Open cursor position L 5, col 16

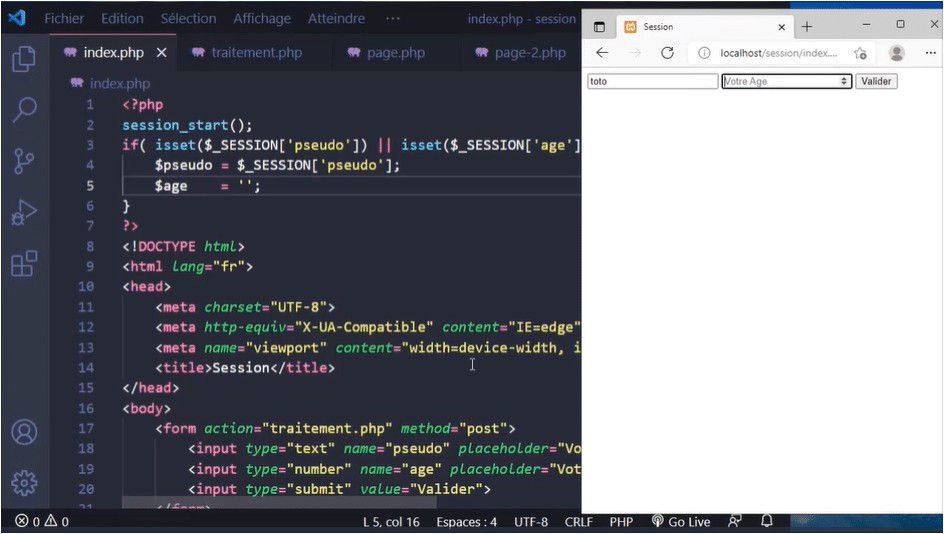pyautogui.click(x=391, y=521)
